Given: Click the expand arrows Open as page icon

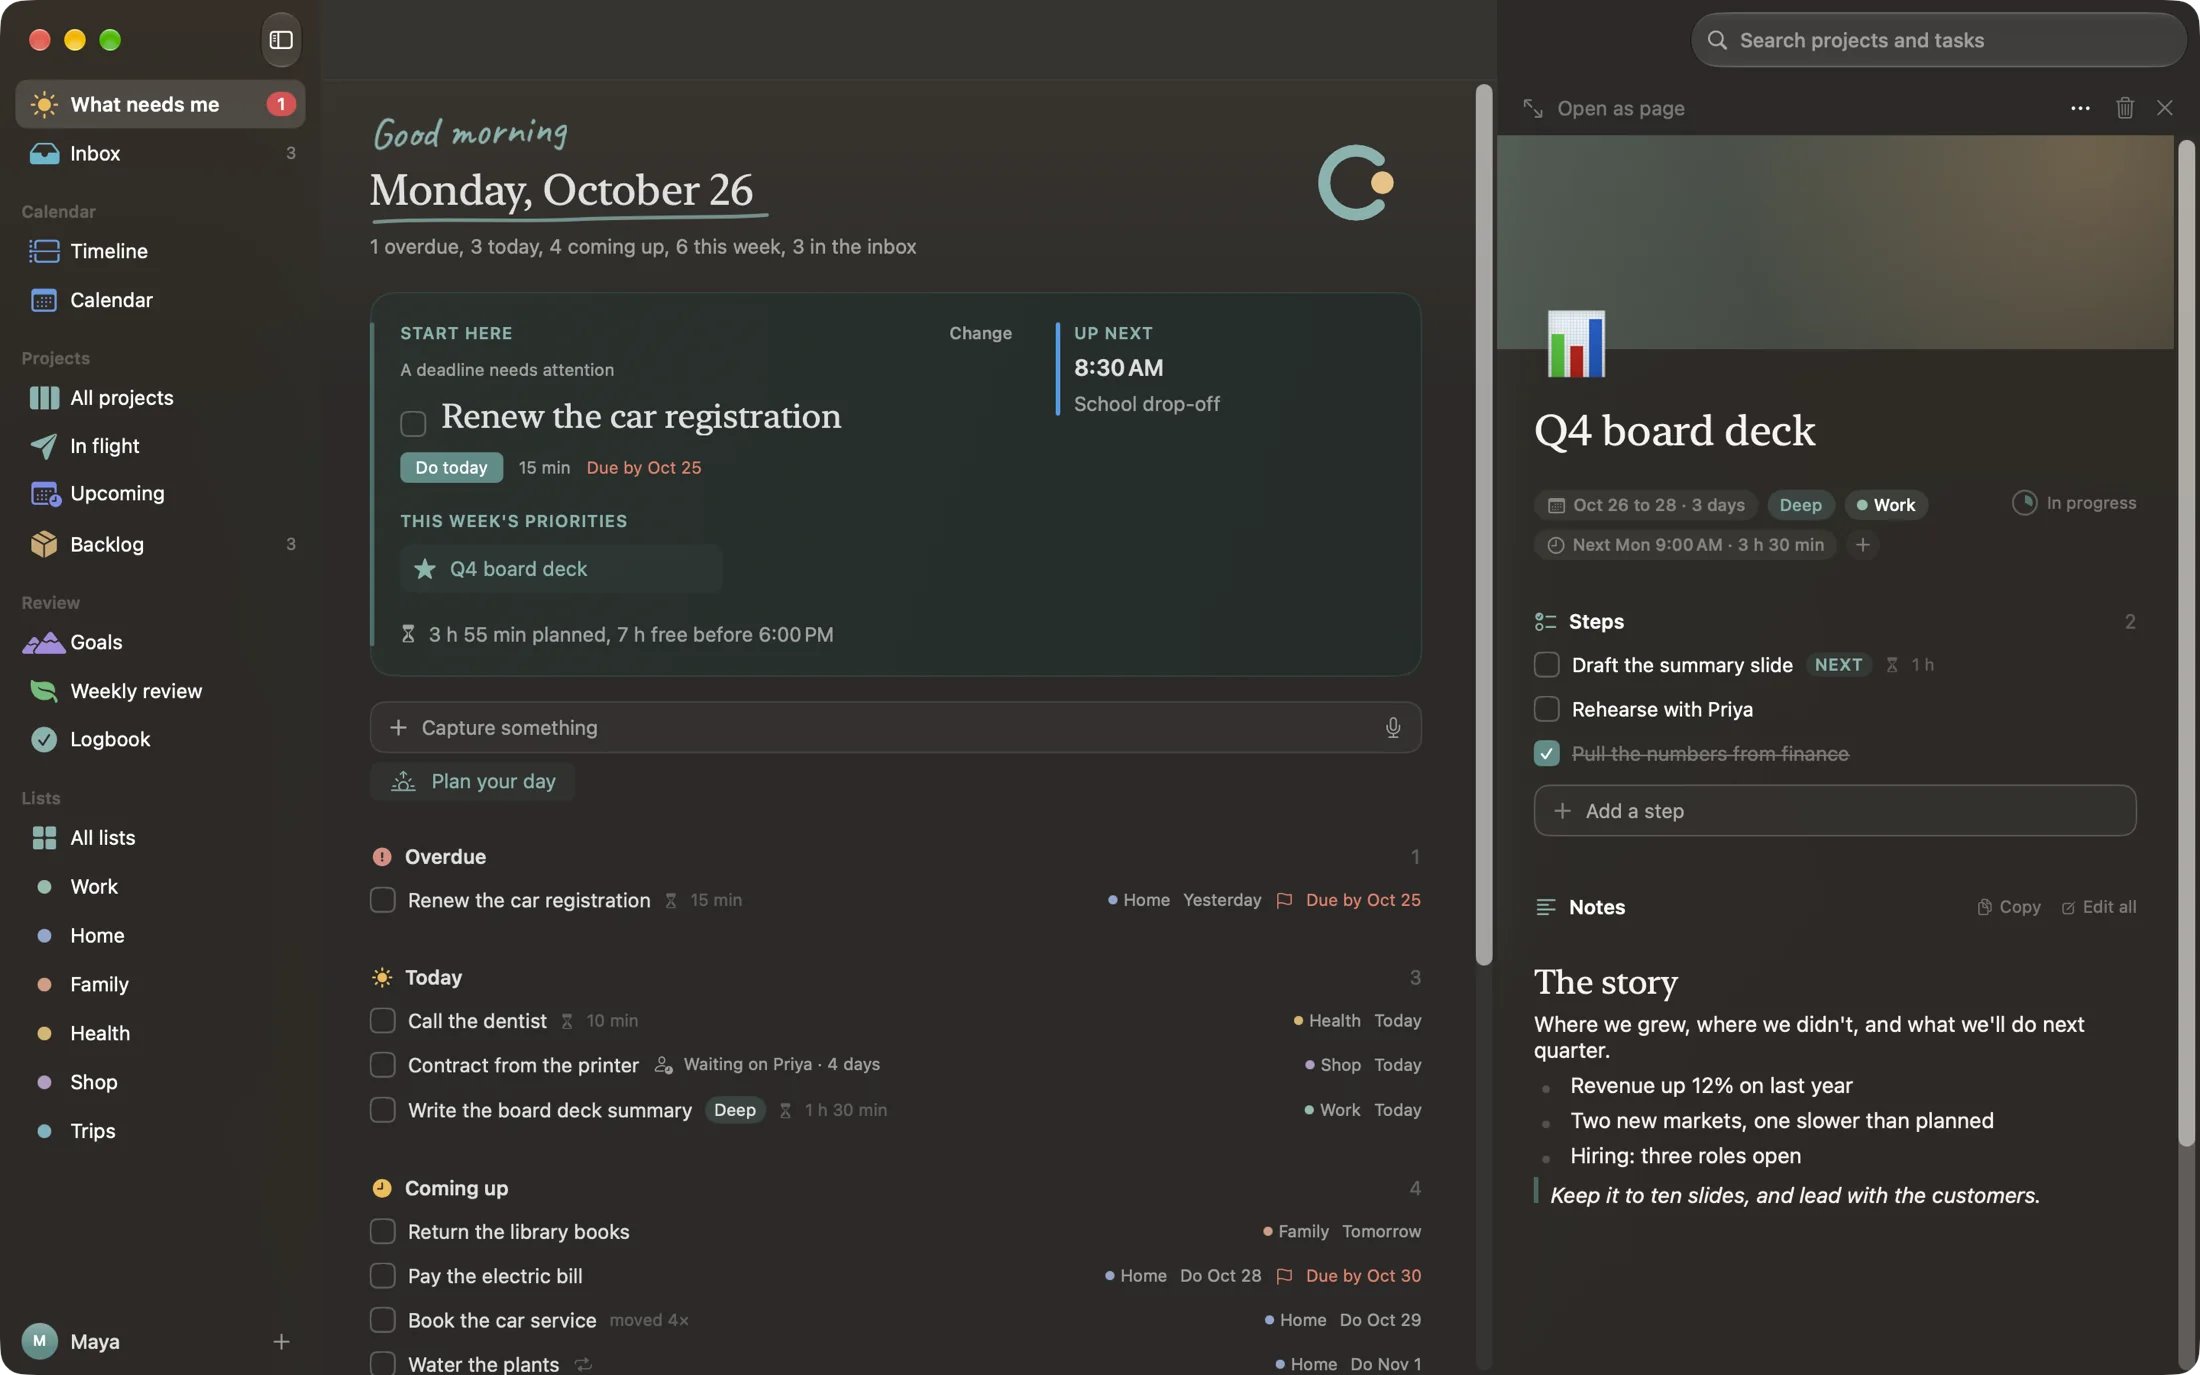Looking at the screenshot, I should tap(1532, 108).
